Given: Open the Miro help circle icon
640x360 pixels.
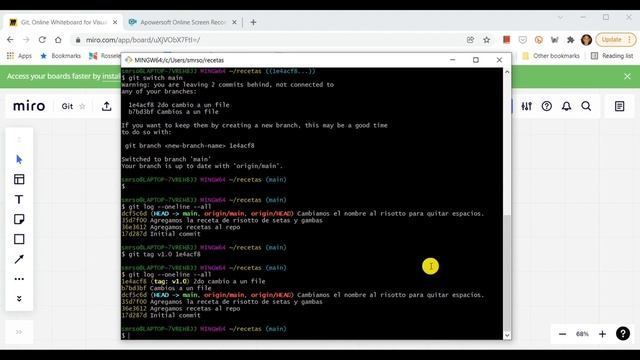Looking at the screenshot, I should coord(547,106).
